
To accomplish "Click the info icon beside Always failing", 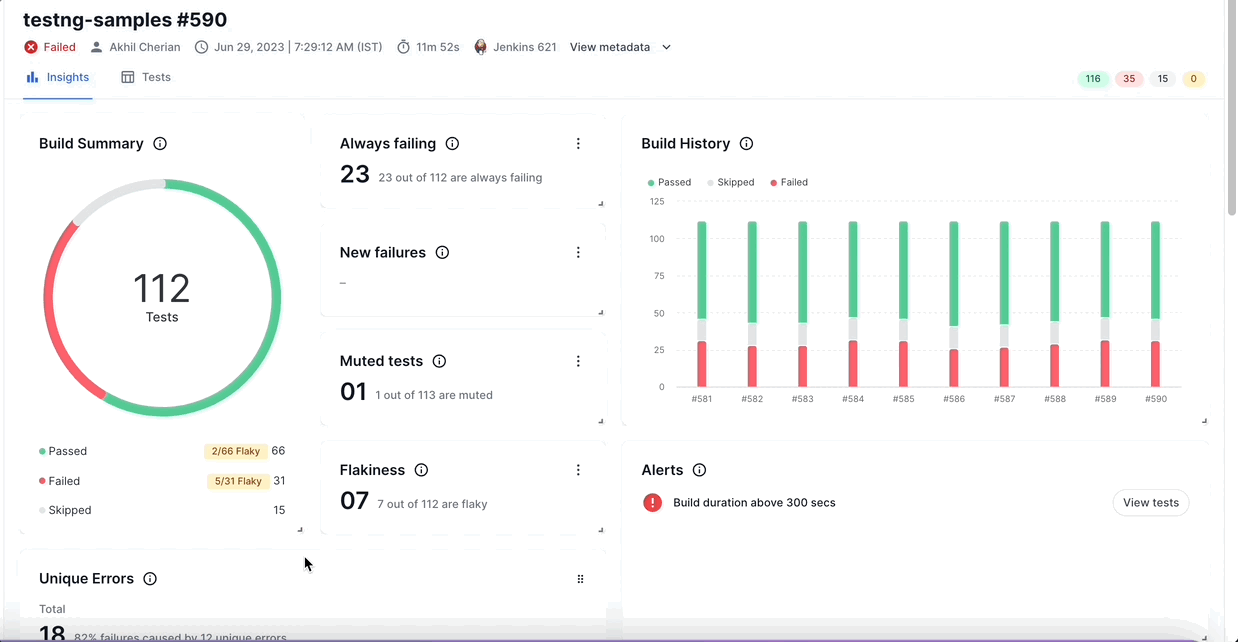I will [452, 144].
